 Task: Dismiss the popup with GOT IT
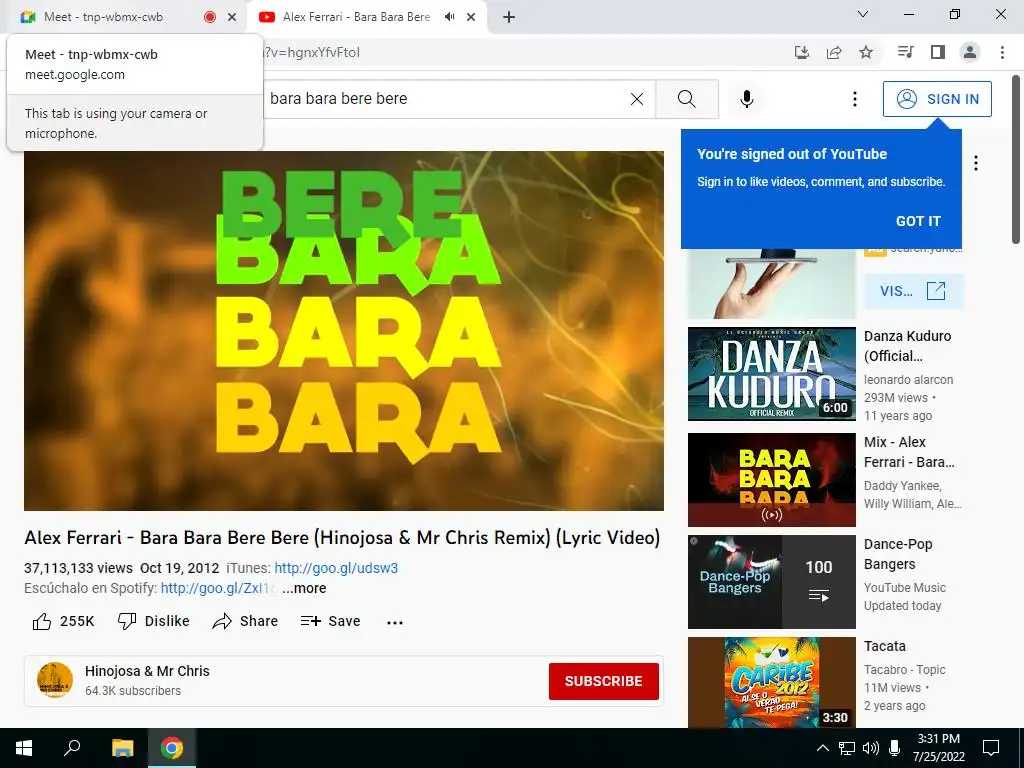click(918, 221)
